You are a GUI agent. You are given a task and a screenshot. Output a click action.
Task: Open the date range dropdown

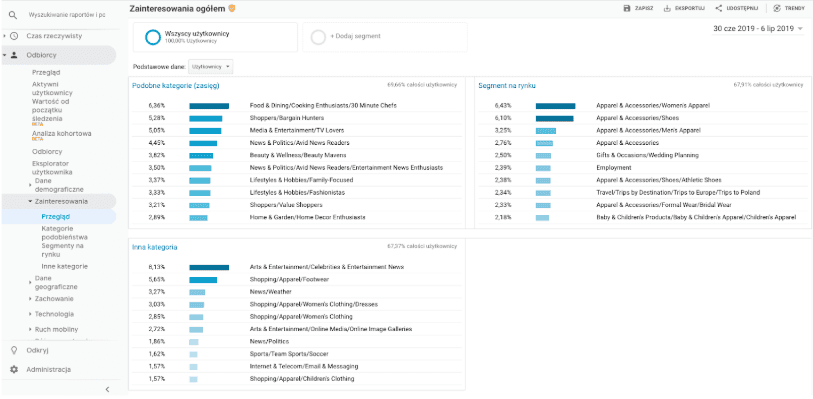coord(758,28)
